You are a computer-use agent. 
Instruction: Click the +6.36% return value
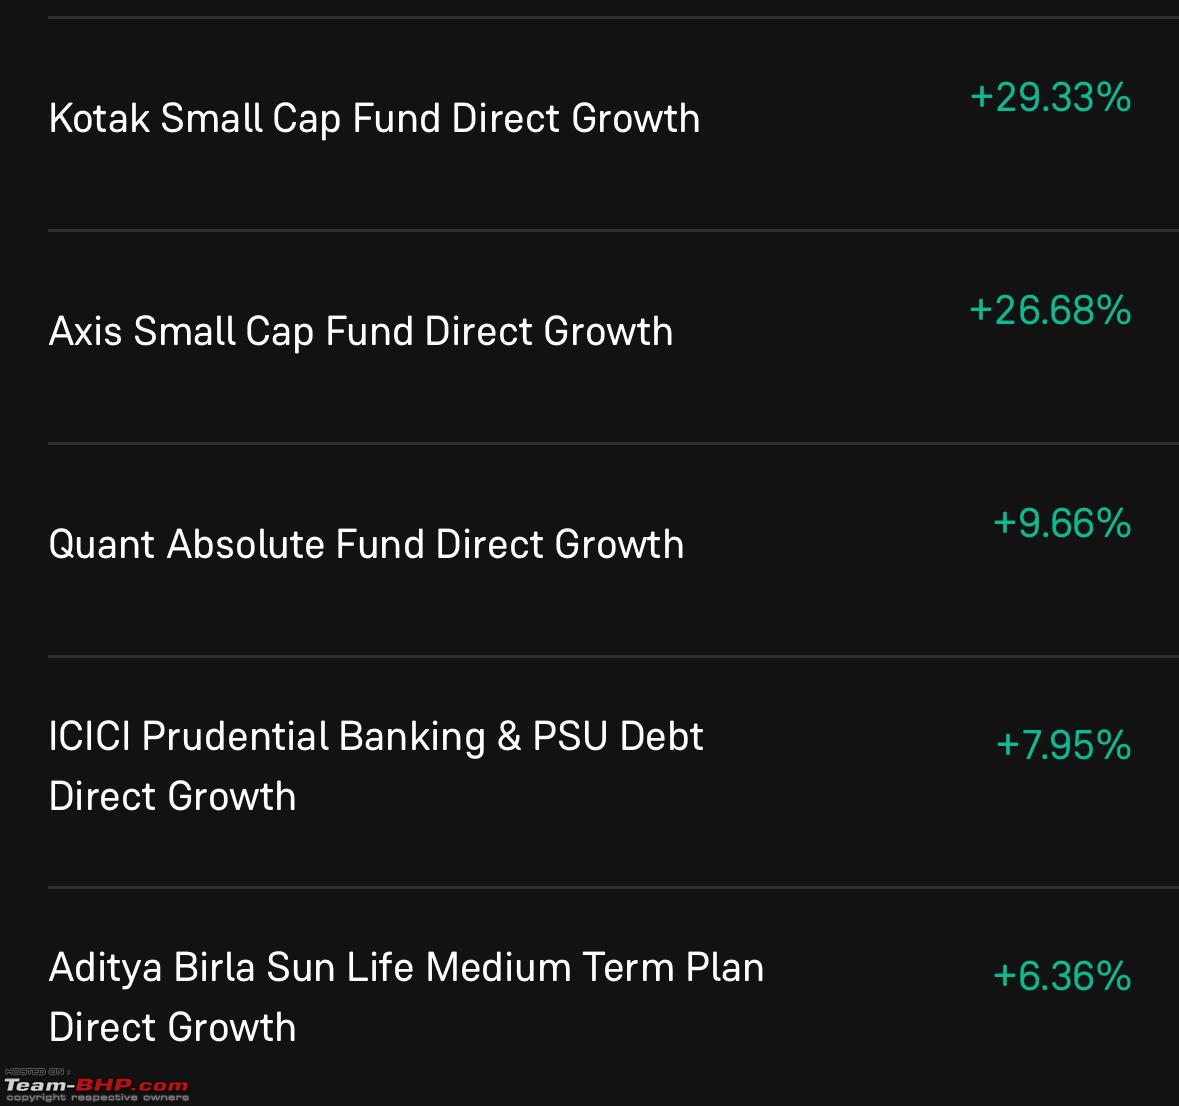click(x=1062, y=976)
